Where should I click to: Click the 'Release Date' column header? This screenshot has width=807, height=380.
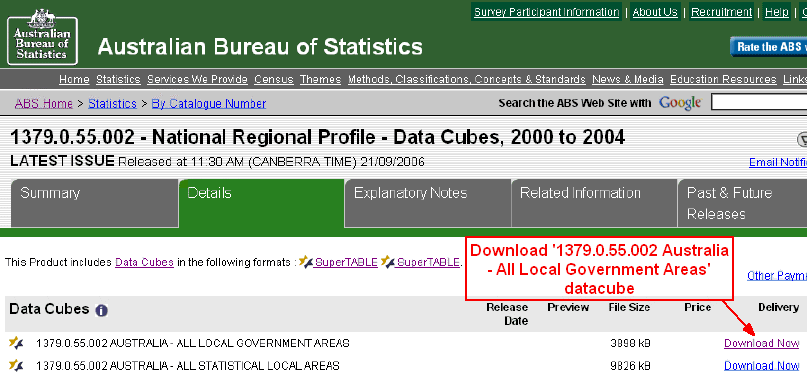[x=507, y=314]
